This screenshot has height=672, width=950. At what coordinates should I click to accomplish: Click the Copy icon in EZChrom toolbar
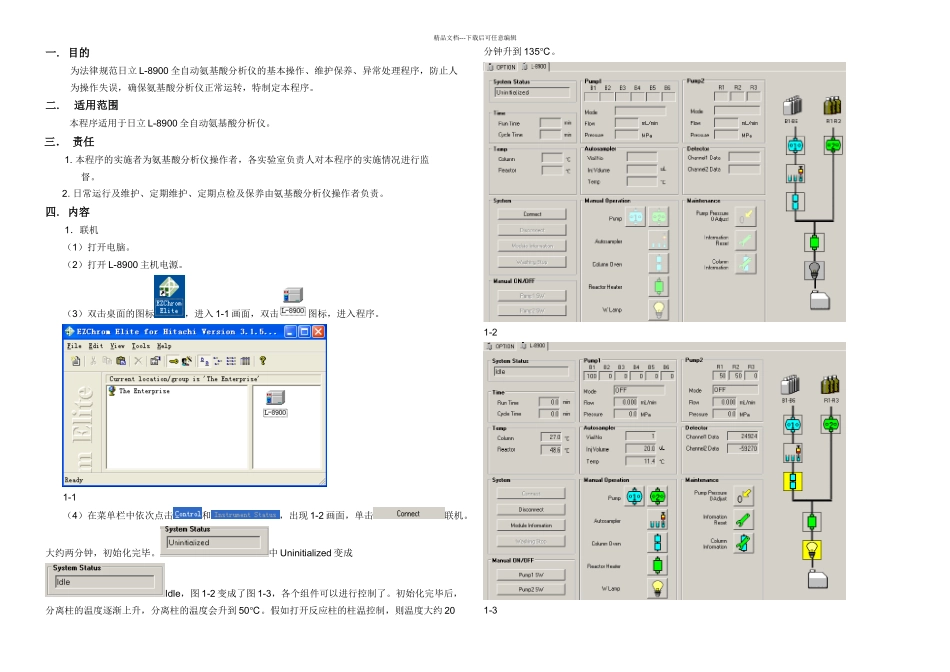pyautogui.click(x=107, y=361)
